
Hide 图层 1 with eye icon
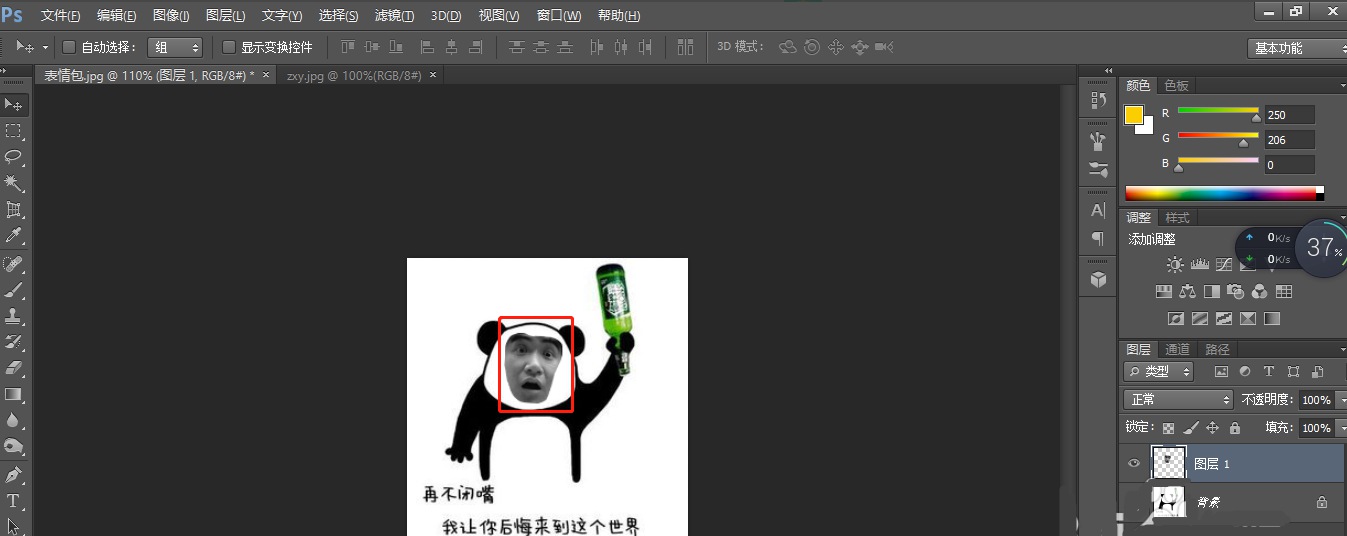1134,464
